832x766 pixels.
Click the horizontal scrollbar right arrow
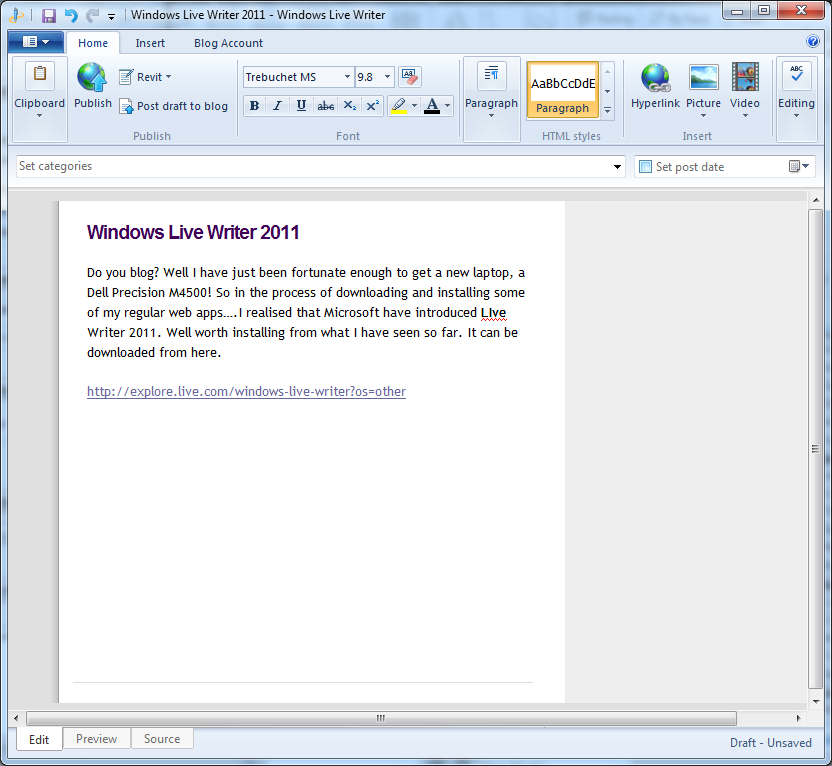click(798, 718)
